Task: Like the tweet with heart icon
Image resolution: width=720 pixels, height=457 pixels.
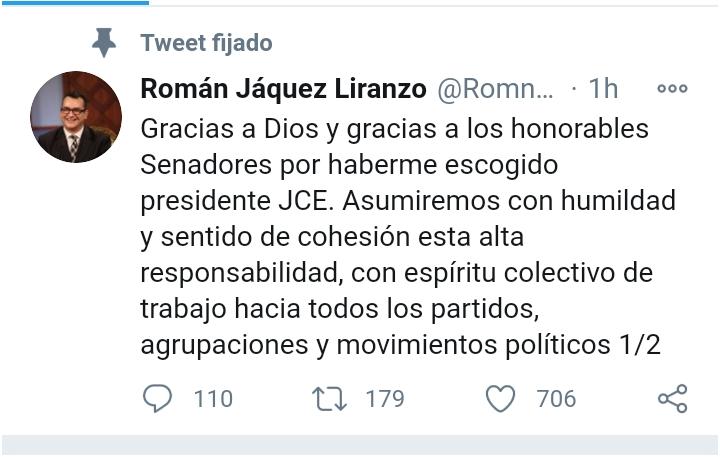Action: (501, 398)
